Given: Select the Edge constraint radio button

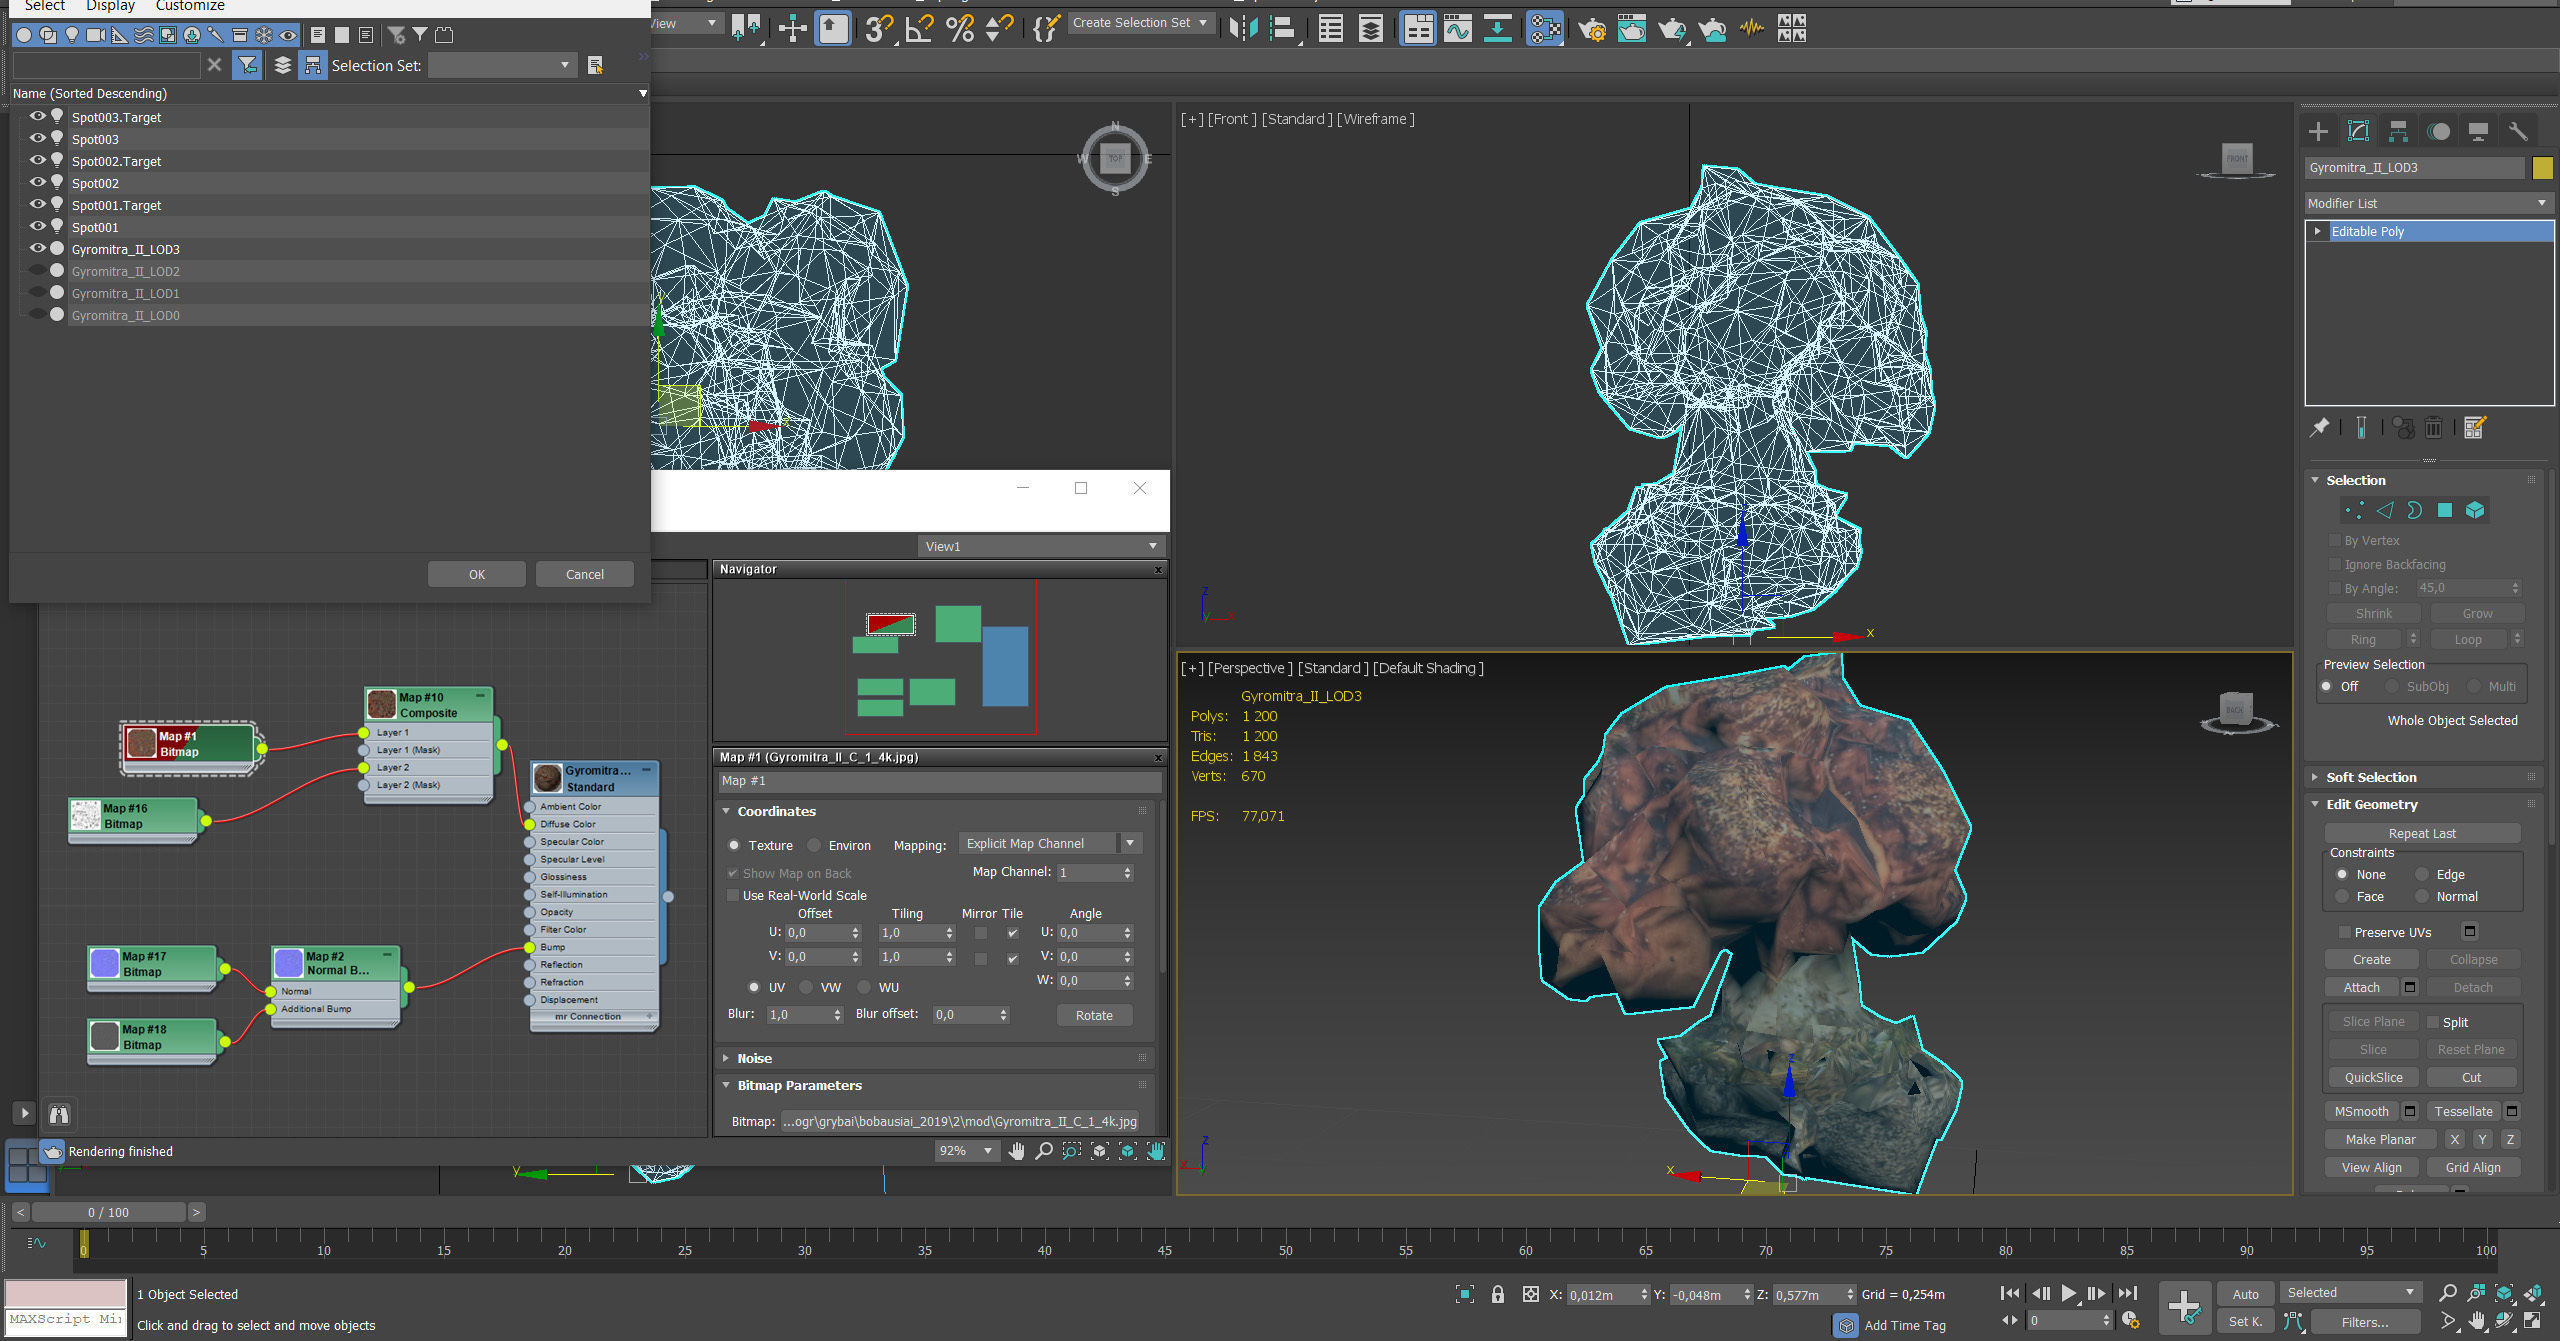Looking at the screenshot, I should pyautogui.click(x=2422, y=874).
